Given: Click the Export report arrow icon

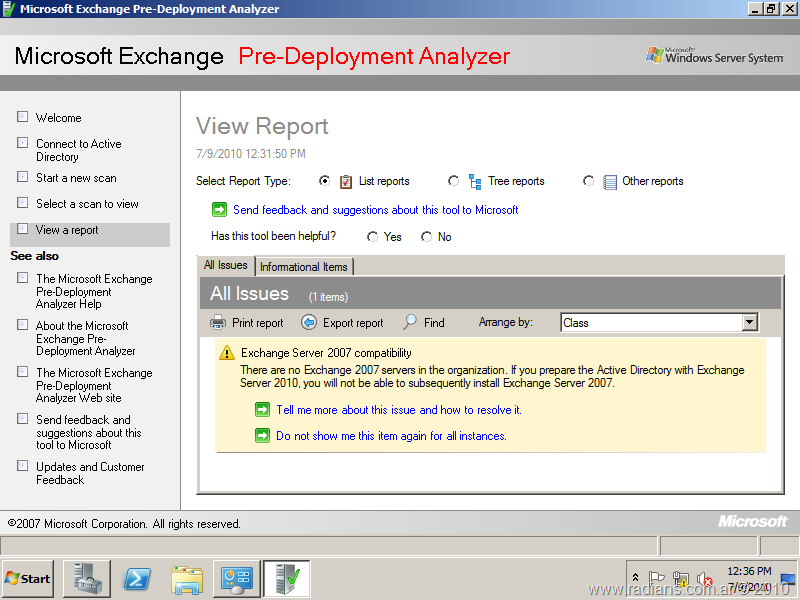Looking at the screenshot, I should click(309, 323).
